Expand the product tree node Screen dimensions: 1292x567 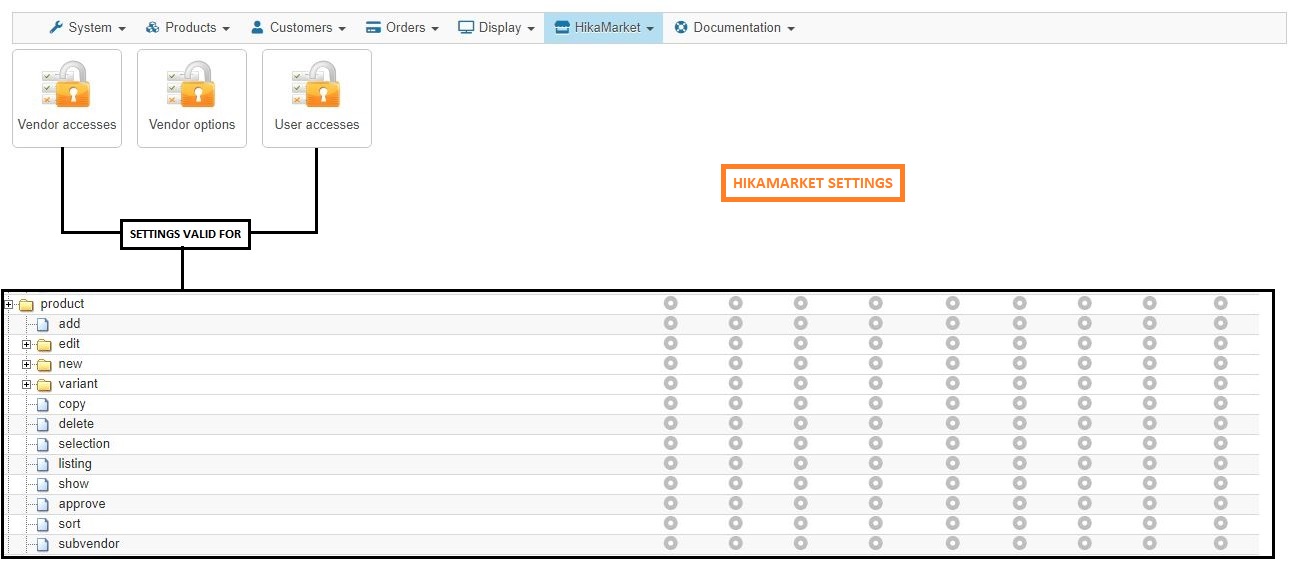coord(9,304)
